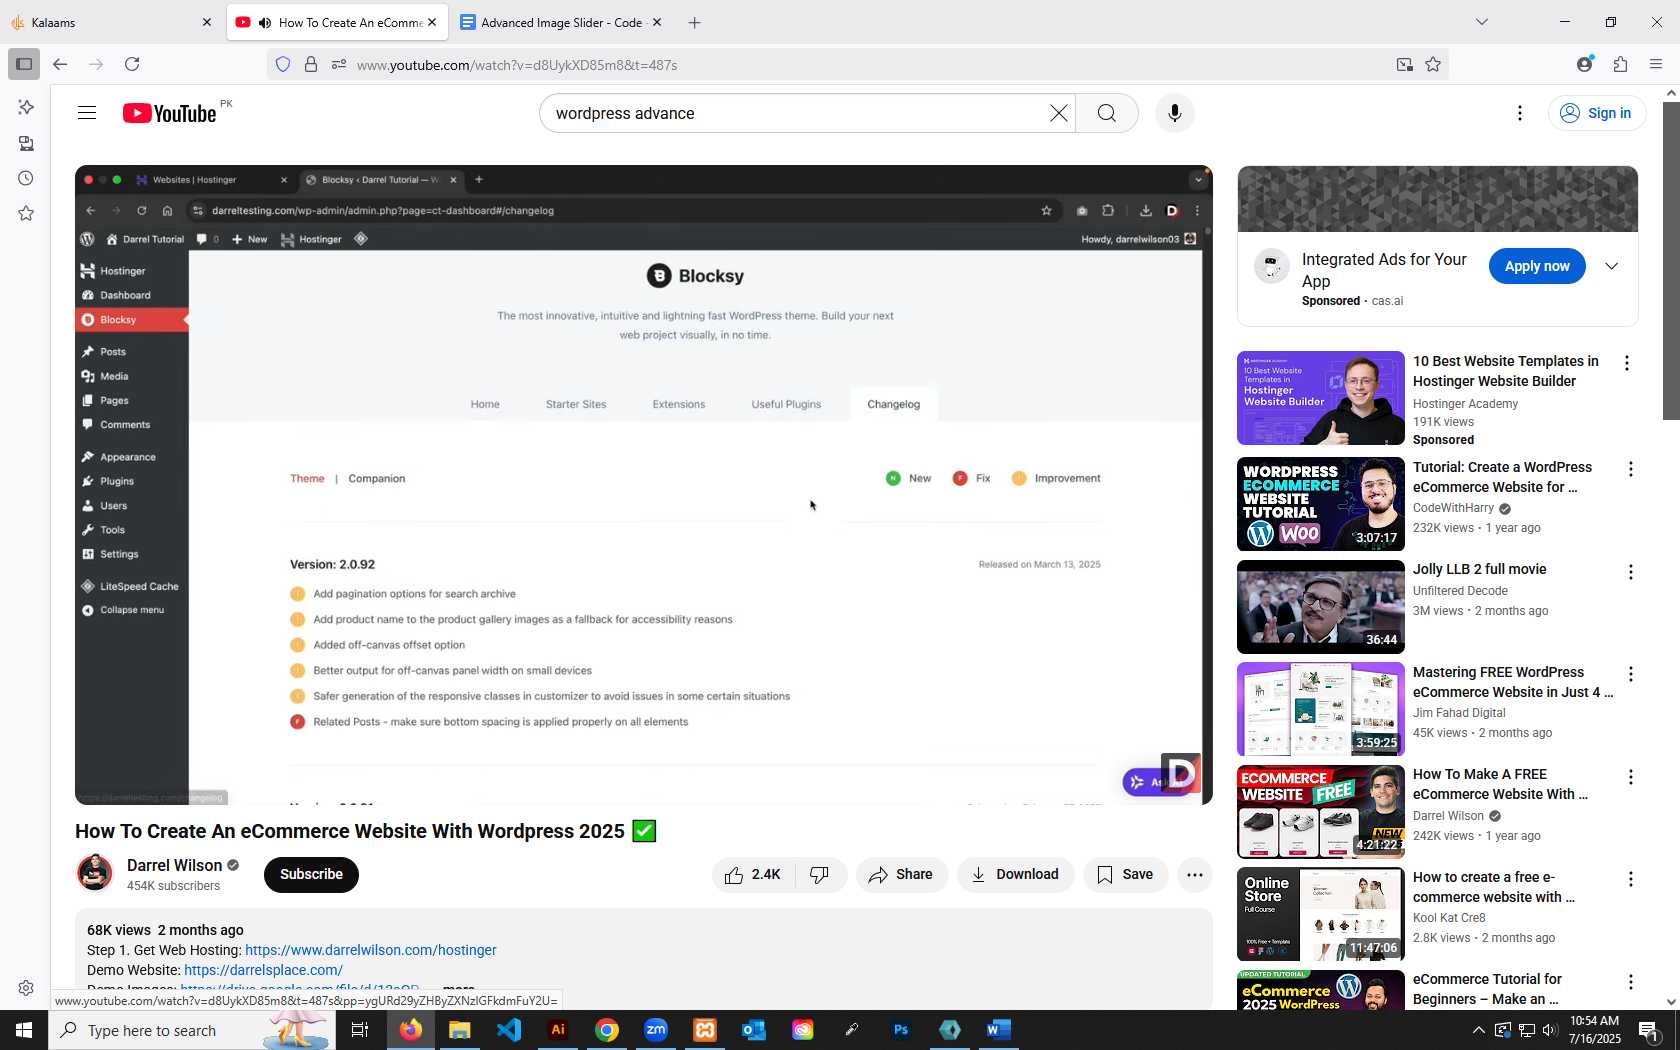This screenshot has height=1050, width=1680.
Task: Open the YouTube guide hamburger menu
Action: [x=87, y=113]
